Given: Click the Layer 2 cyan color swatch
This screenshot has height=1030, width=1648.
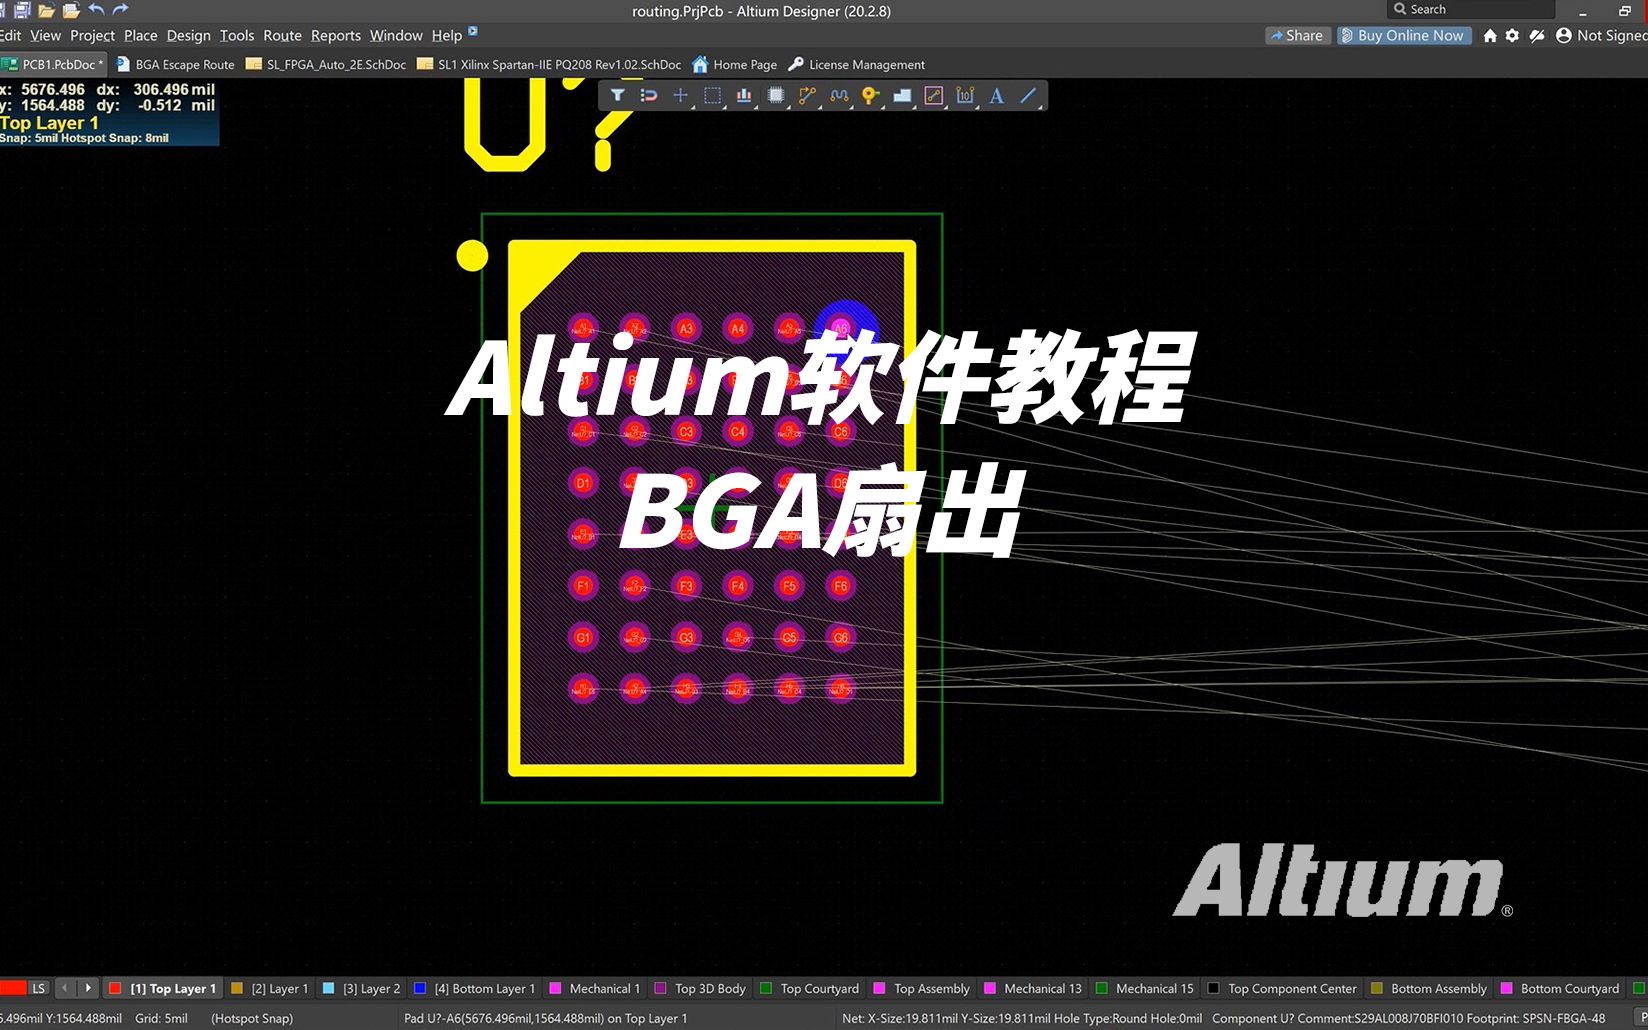Looking at the screenshot, I should pyautogui.click(x=328, y=988).
